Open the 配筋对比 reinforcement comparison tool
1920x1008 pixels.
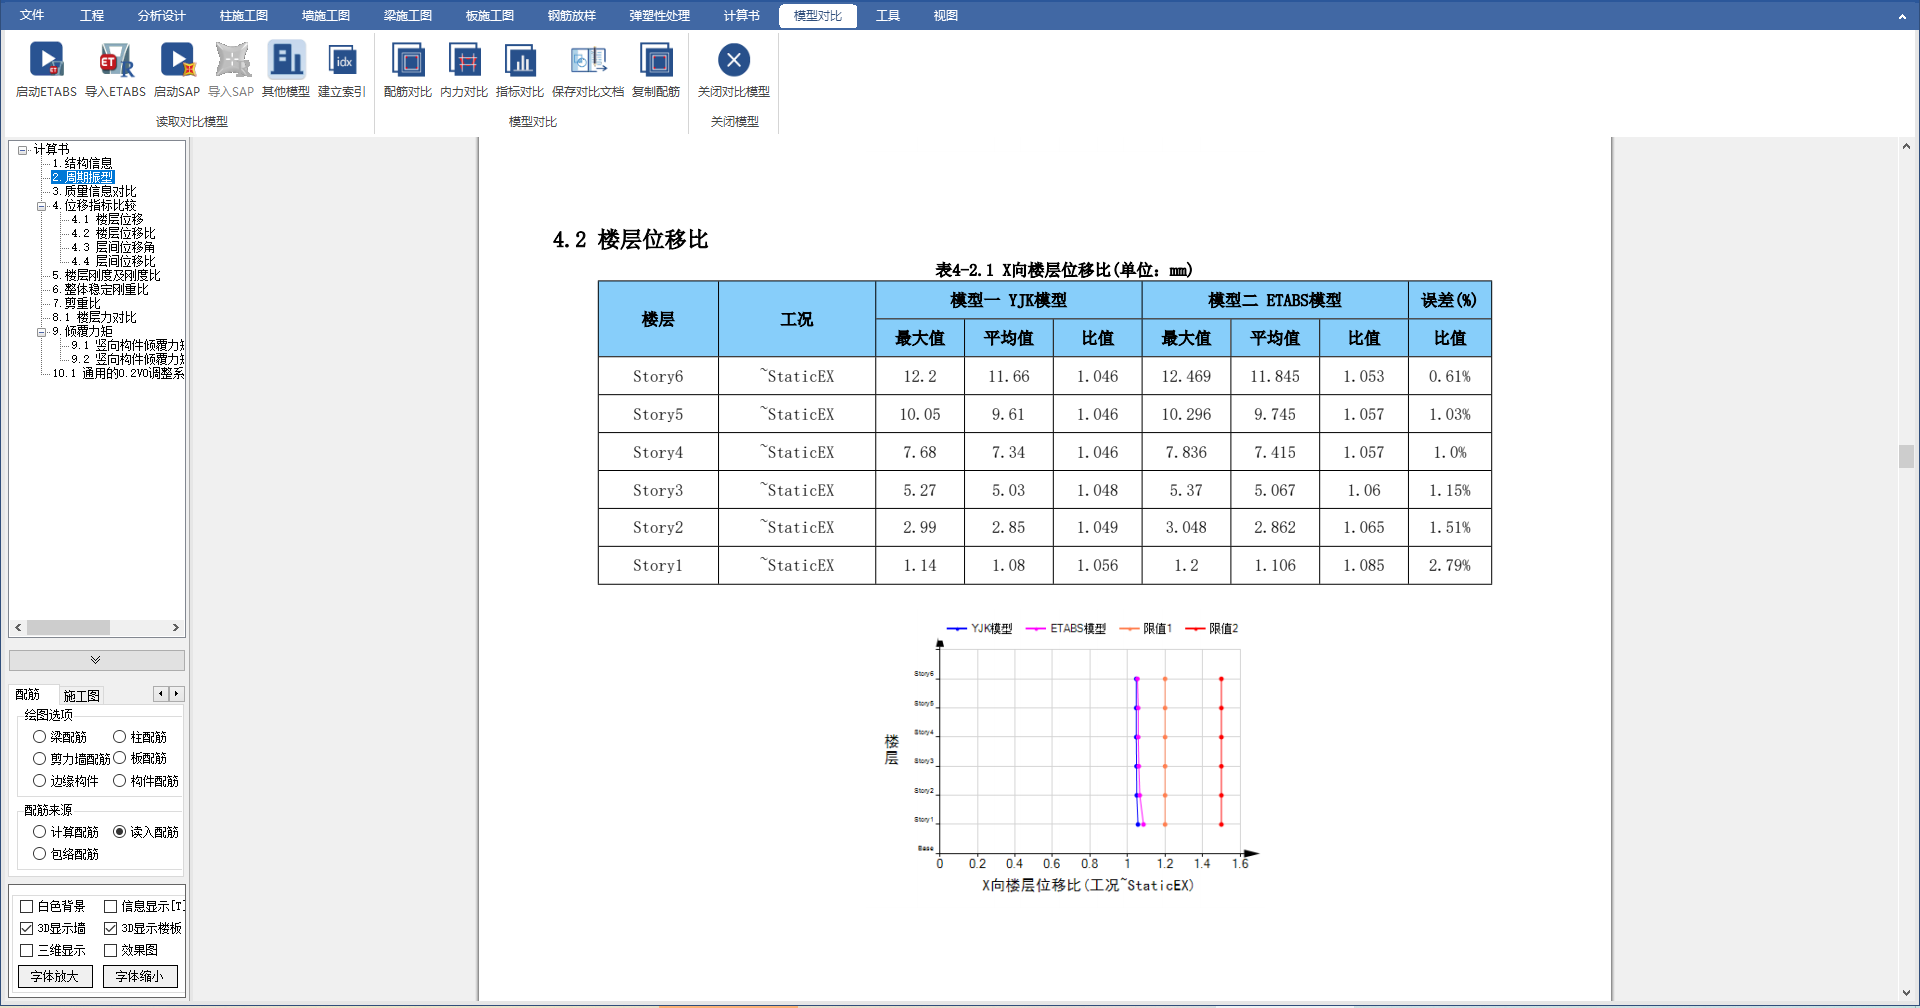pos(407,62)
